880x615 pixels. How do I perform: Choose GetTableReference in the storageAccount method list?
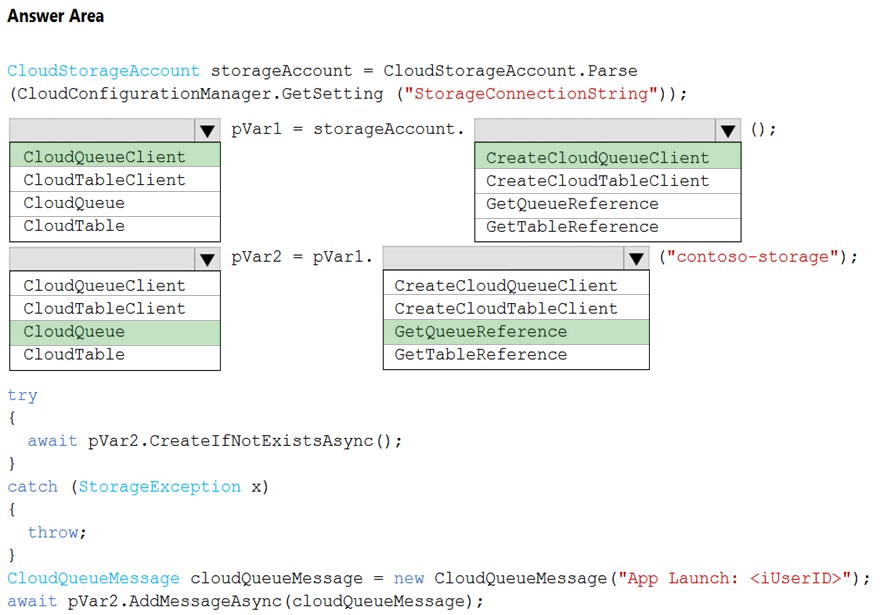point(608,228)
